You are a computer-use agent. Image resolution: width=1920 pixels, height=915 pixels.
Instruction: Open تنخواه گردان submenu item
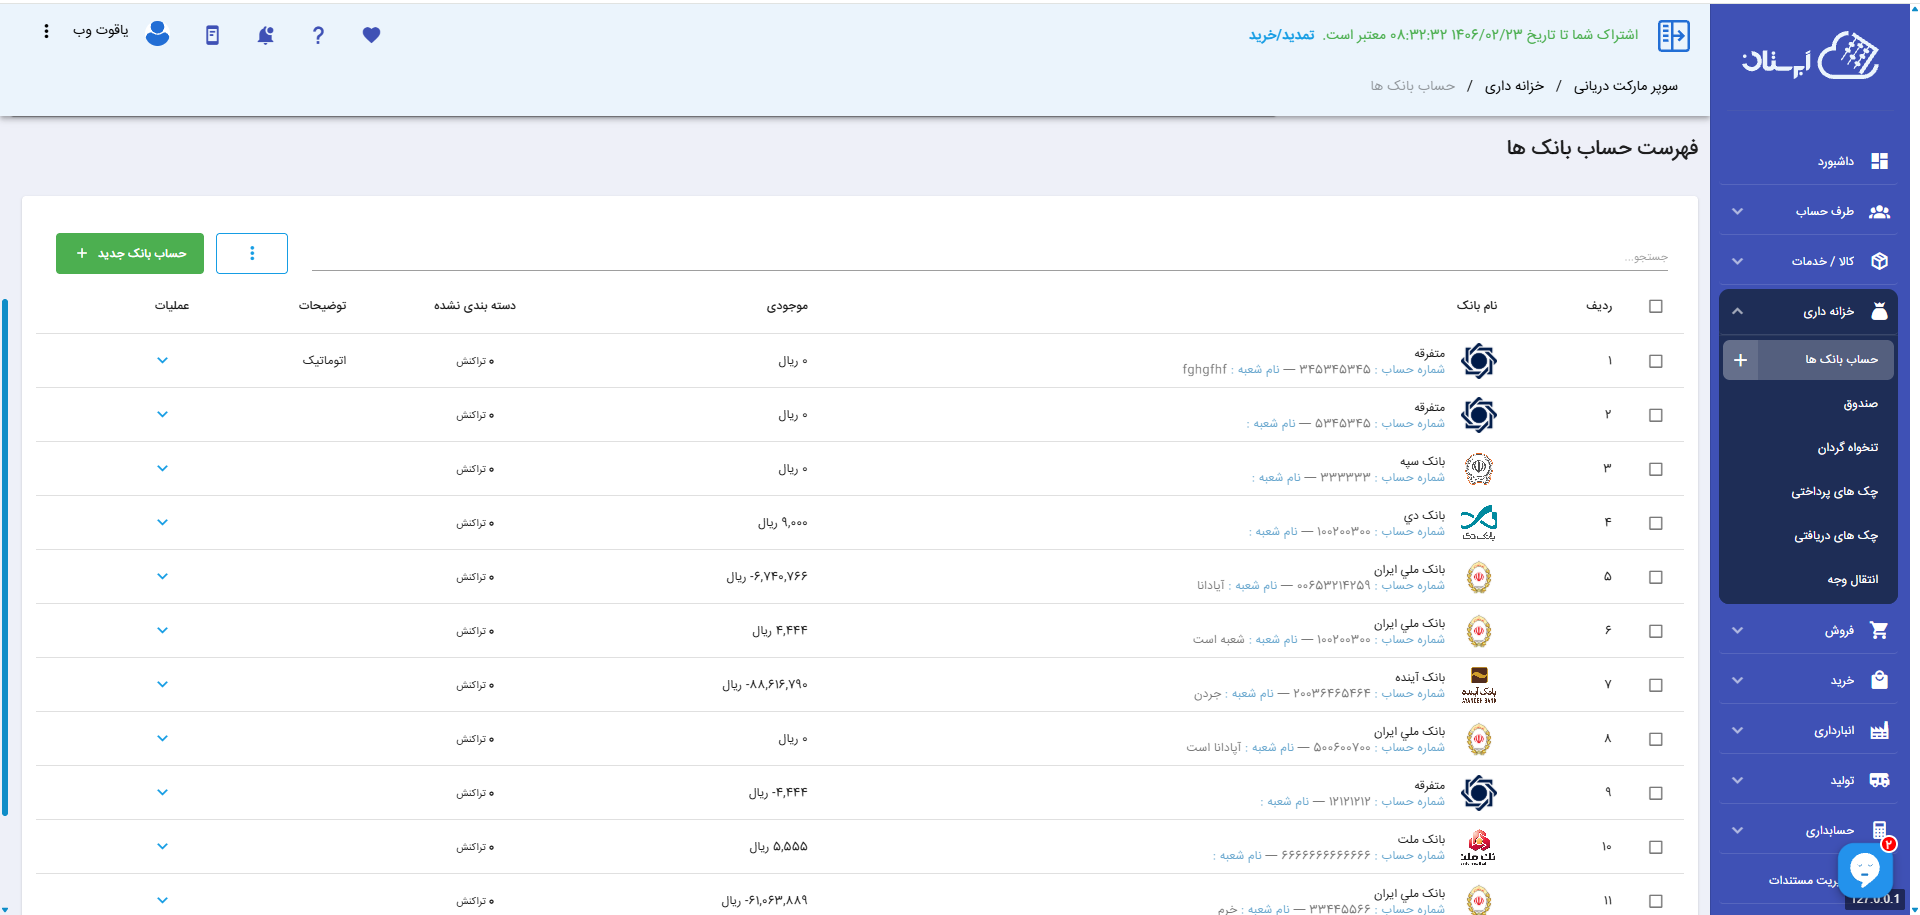coord(1847,448)
